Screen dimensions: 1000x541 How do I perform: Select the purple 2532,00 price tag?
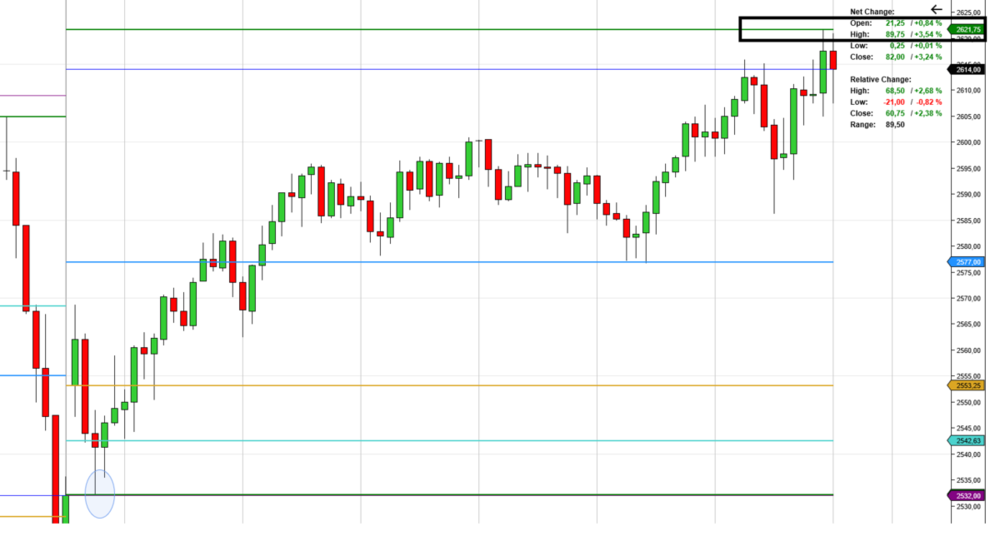point(966,496)
